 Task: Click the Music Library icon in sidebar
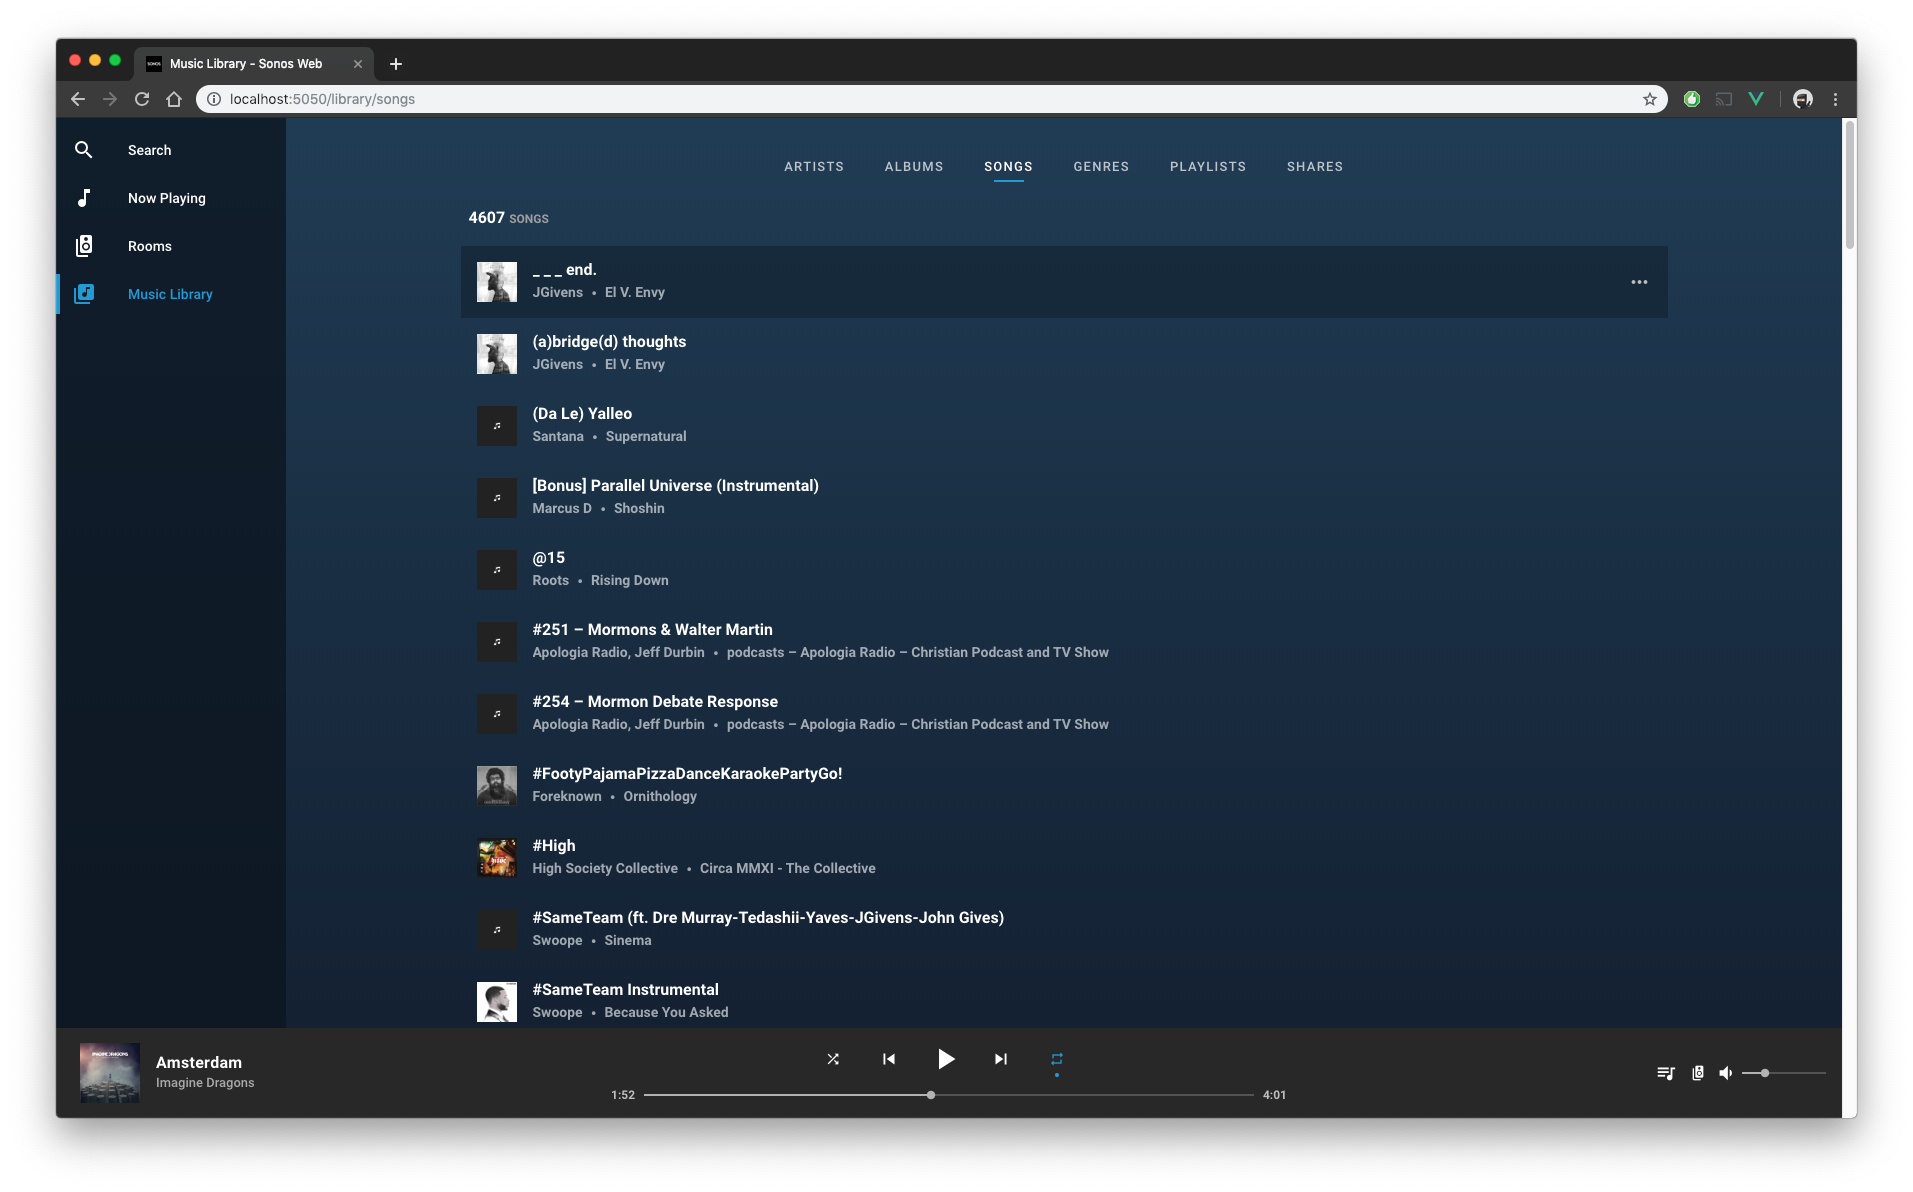click(x=84, y=294)
